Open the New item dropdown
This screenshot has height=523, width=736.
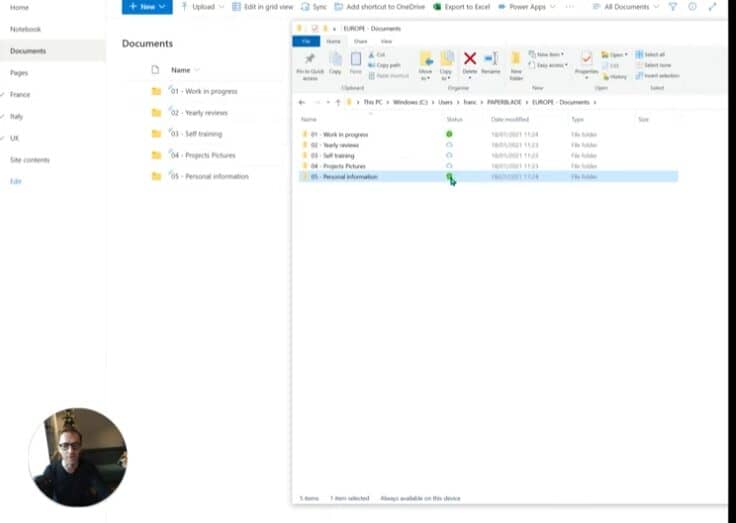click(547, 54)
